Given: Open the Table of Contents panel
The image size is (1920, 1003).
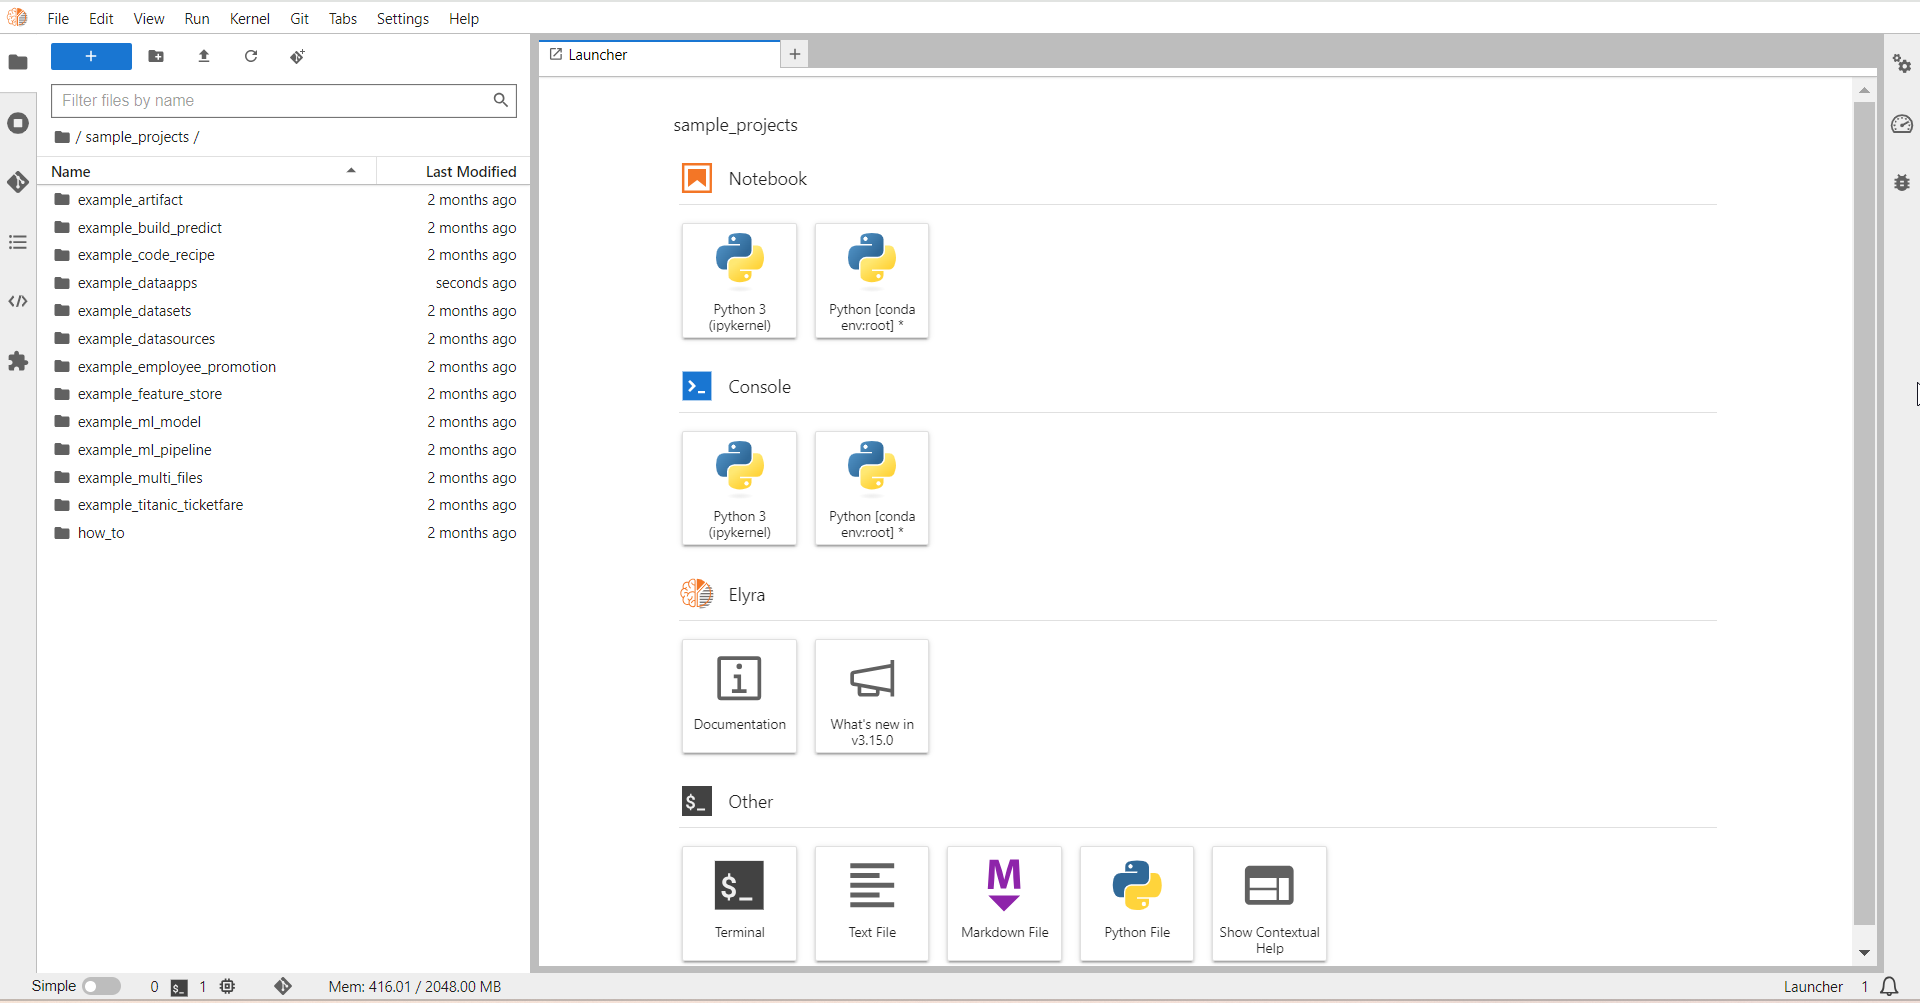Looking at the screenshot, I should pos(18,242).
